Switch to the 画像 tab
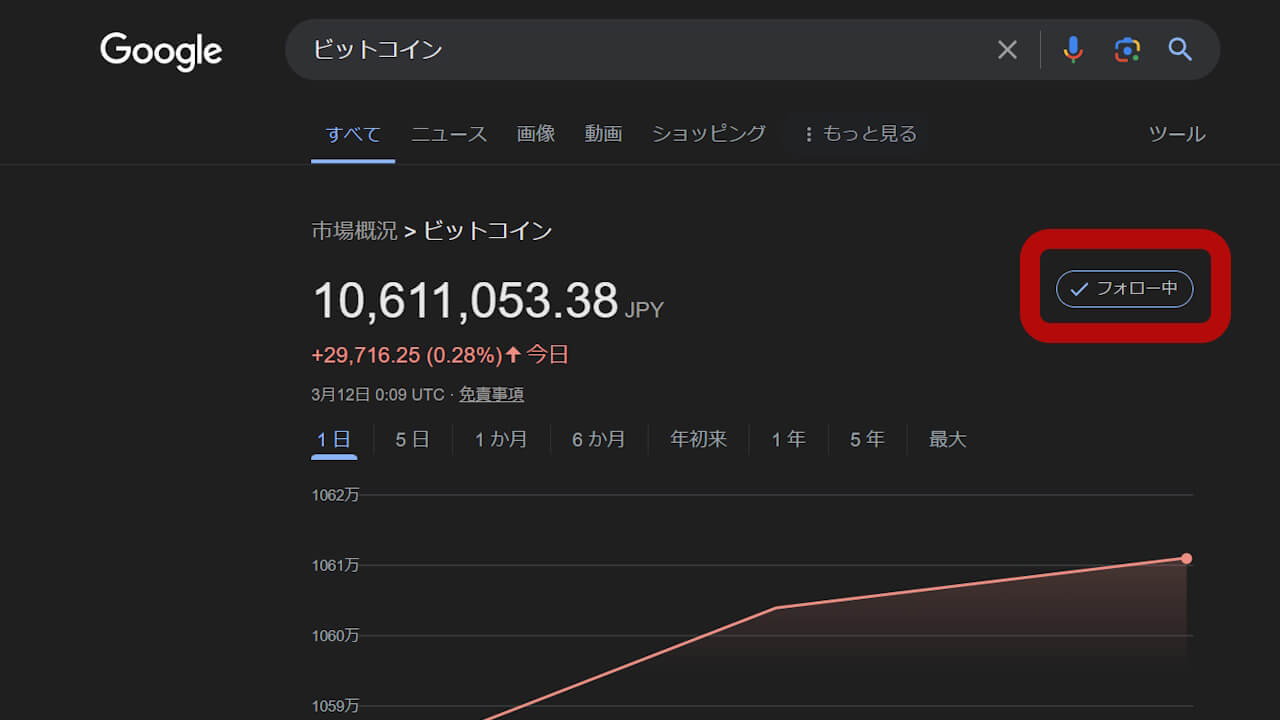Viewport: 1280px width, 720px height. pyautogui.click(x=536, y=134)
